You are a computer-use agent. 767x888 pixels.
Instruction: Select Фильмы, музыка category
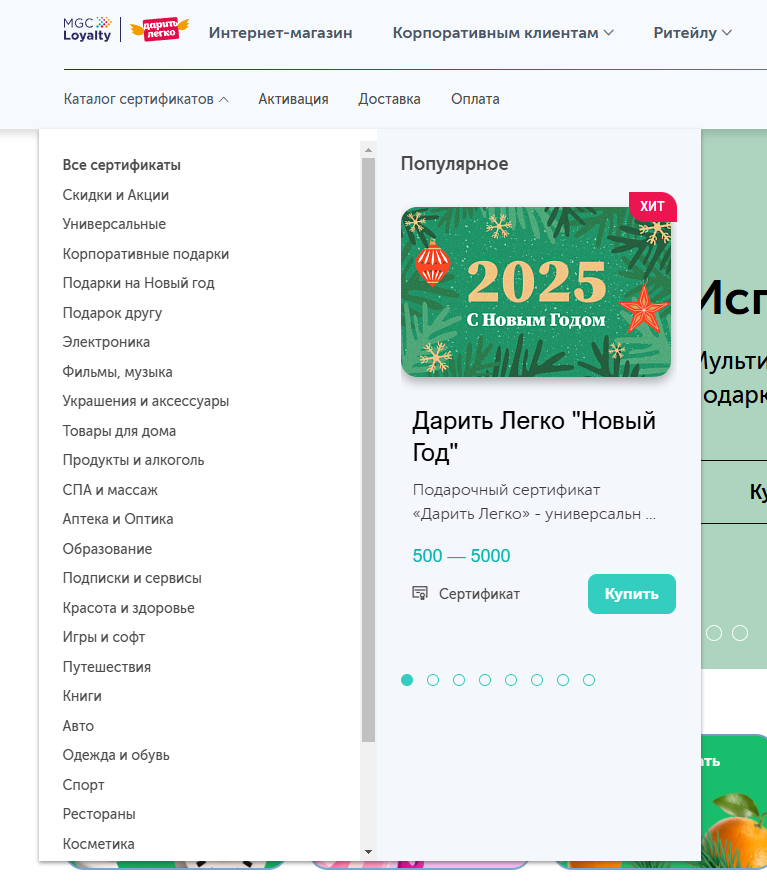[x=117, y=372]
